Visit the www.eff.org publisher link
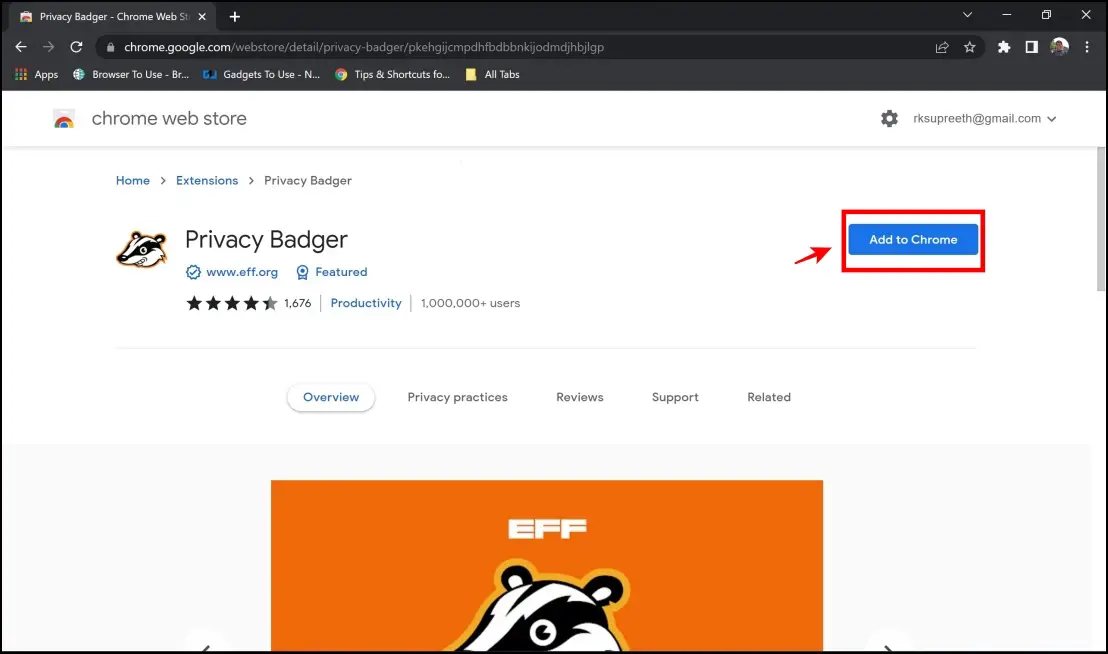1108x654 pixels. pyautogui.click(x=242, y=272)
